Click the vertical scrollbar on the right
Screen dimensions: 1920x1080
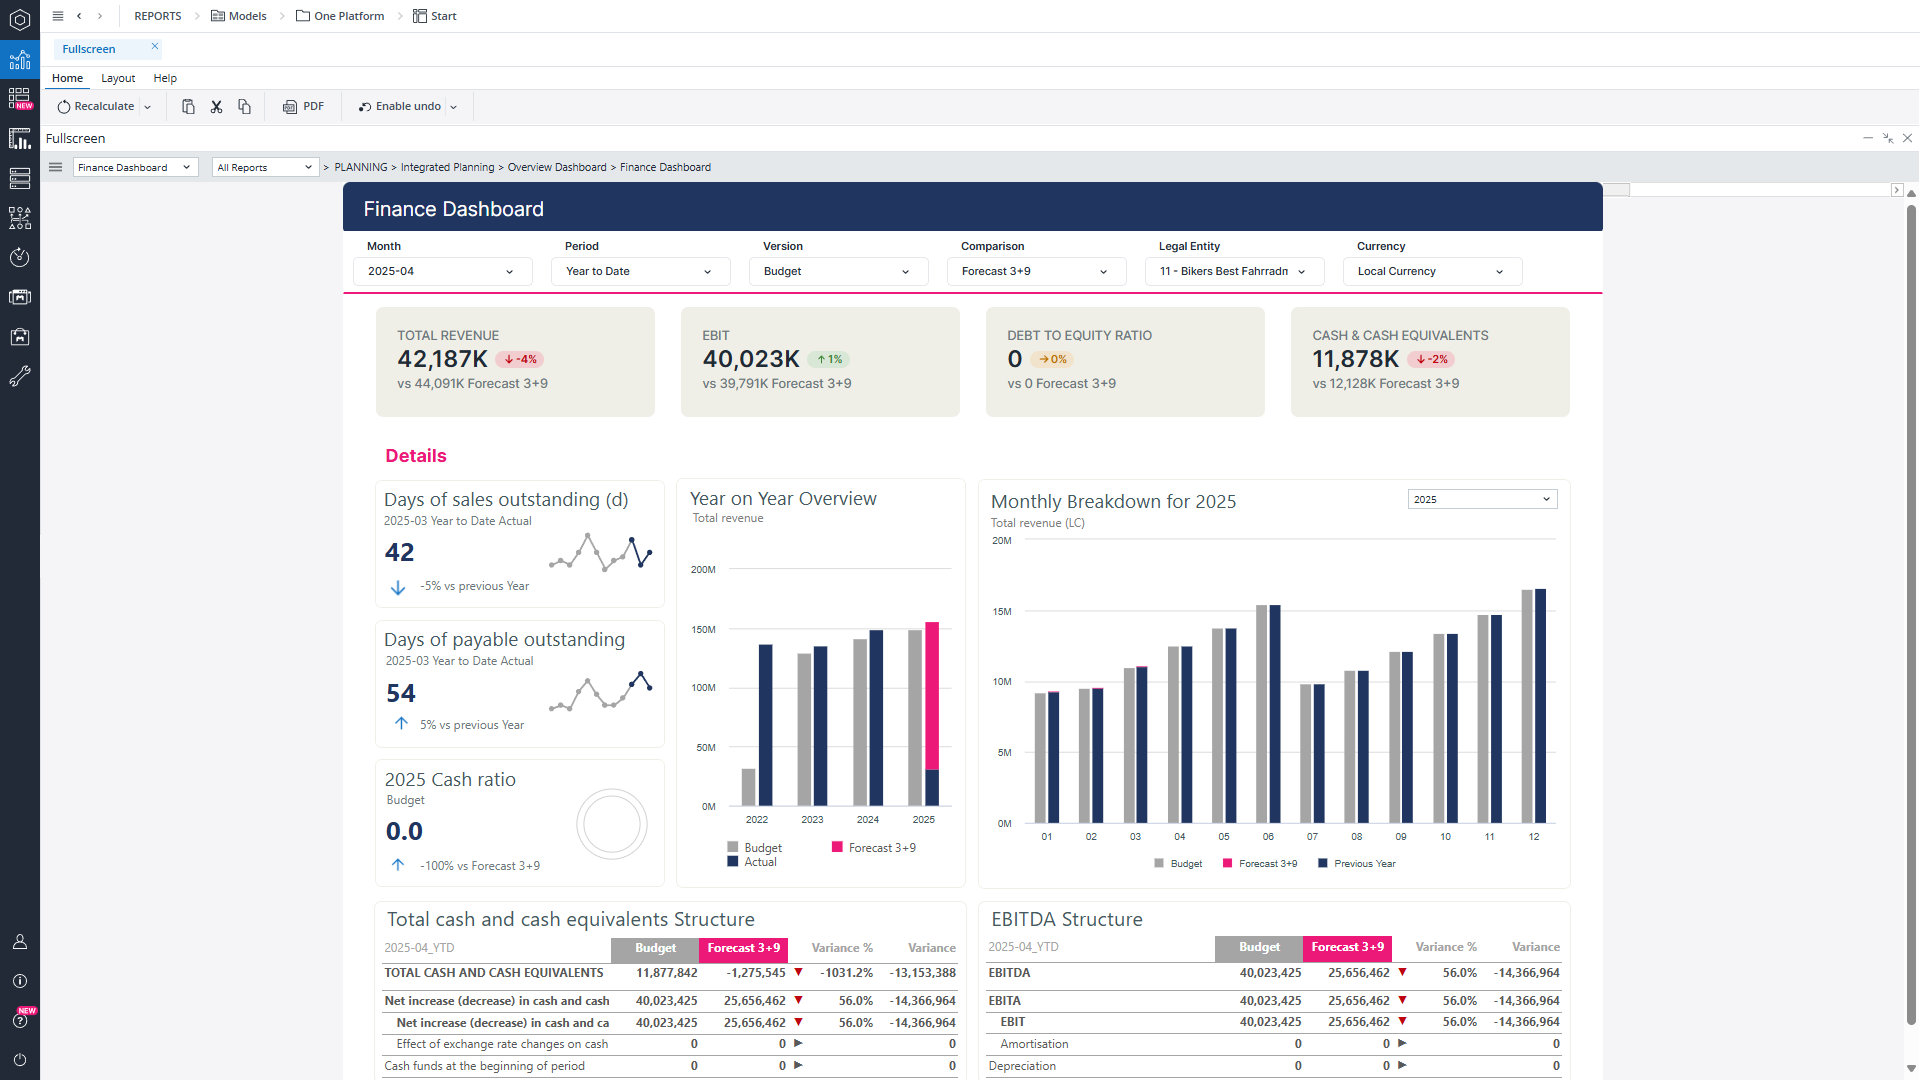pos(1911,600)
